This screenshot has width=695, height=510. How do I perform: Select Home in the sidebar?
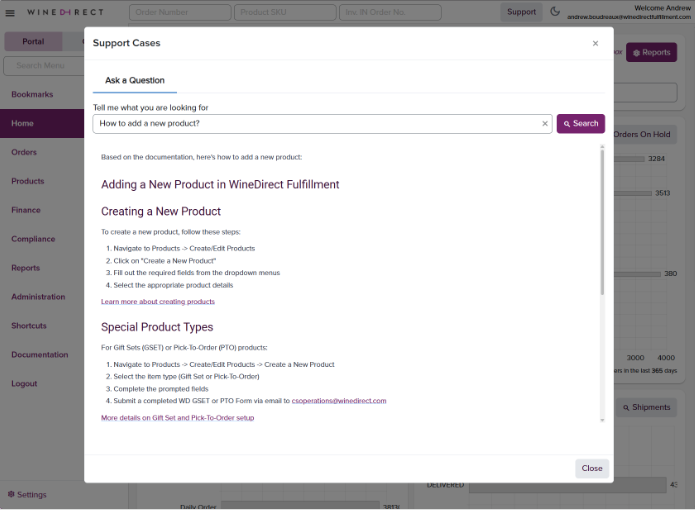[42, 123]
